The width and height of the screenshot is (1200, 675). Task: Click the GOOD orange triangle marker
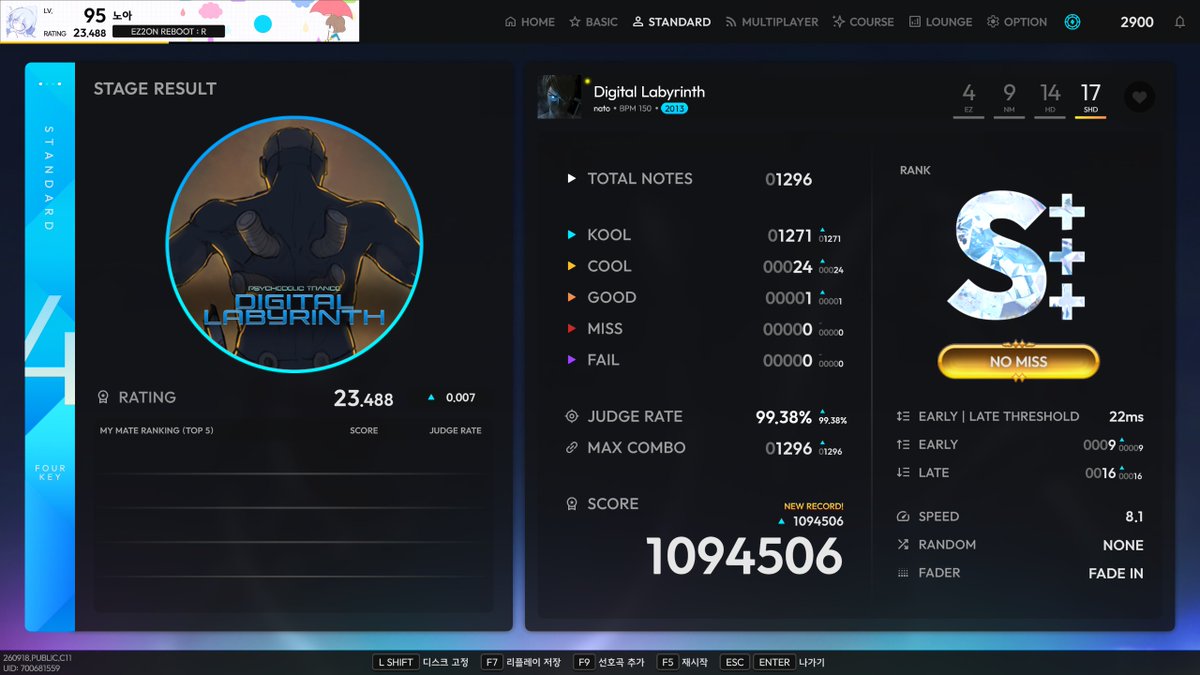pyautogui.click(x=571, y=297)
